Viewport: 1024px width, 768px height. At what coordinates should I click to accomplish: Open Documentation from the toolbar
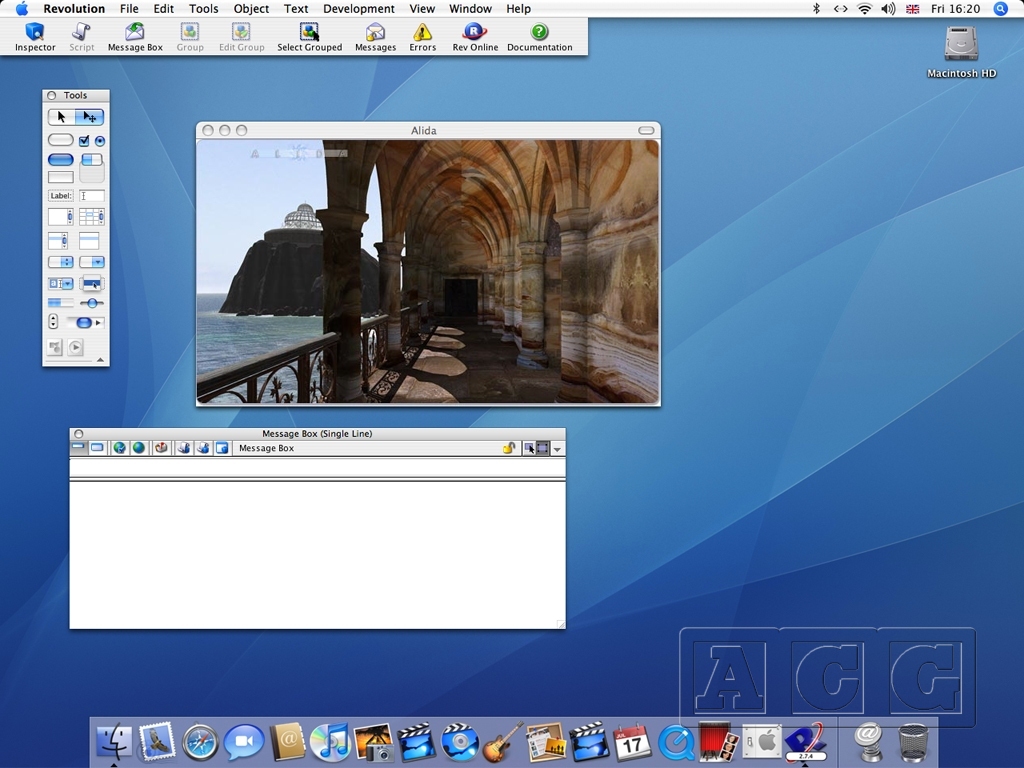[539, 37]
